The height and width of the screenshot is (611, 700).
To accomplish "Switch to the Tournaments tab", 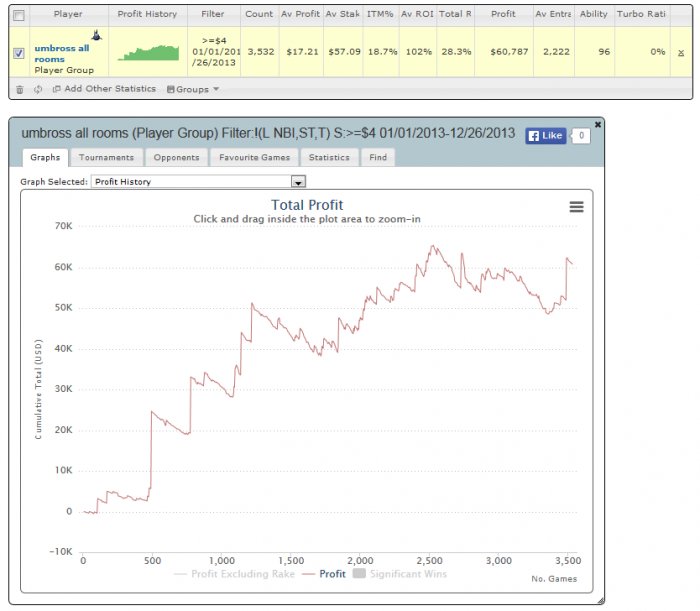I will pos(106,157).
